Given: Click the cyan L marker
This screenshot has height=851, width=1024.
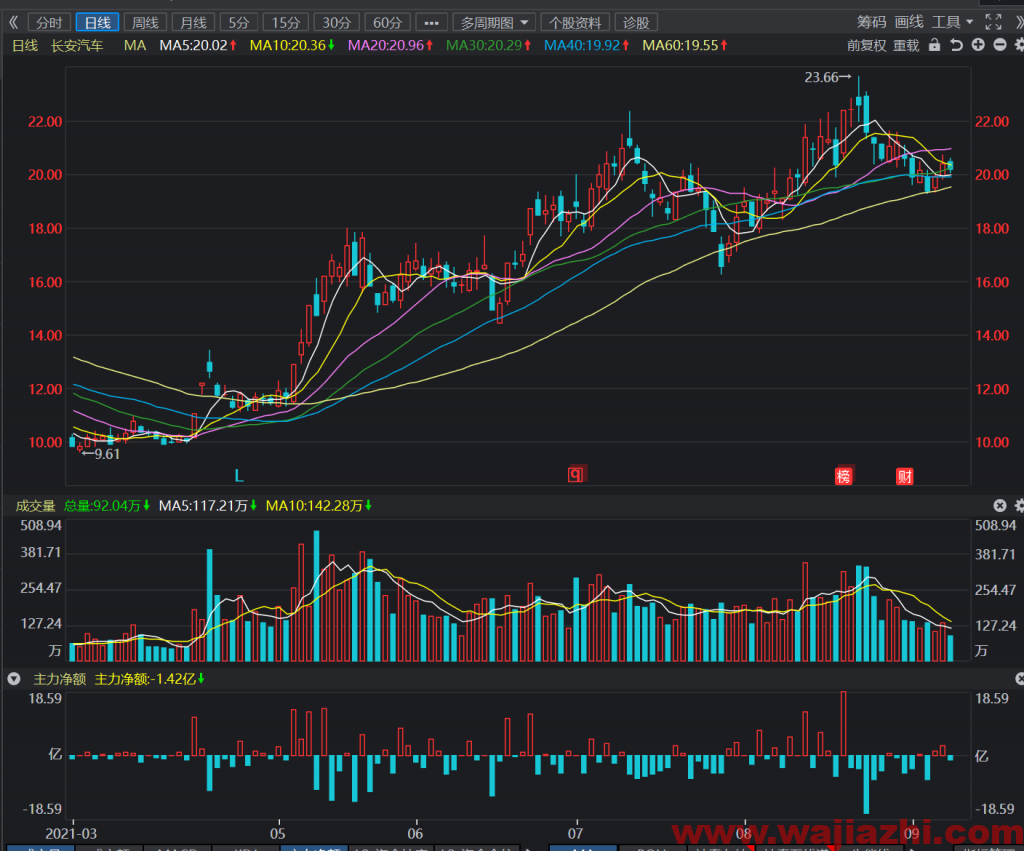Looking at the screenshot, I should (239, 476).
